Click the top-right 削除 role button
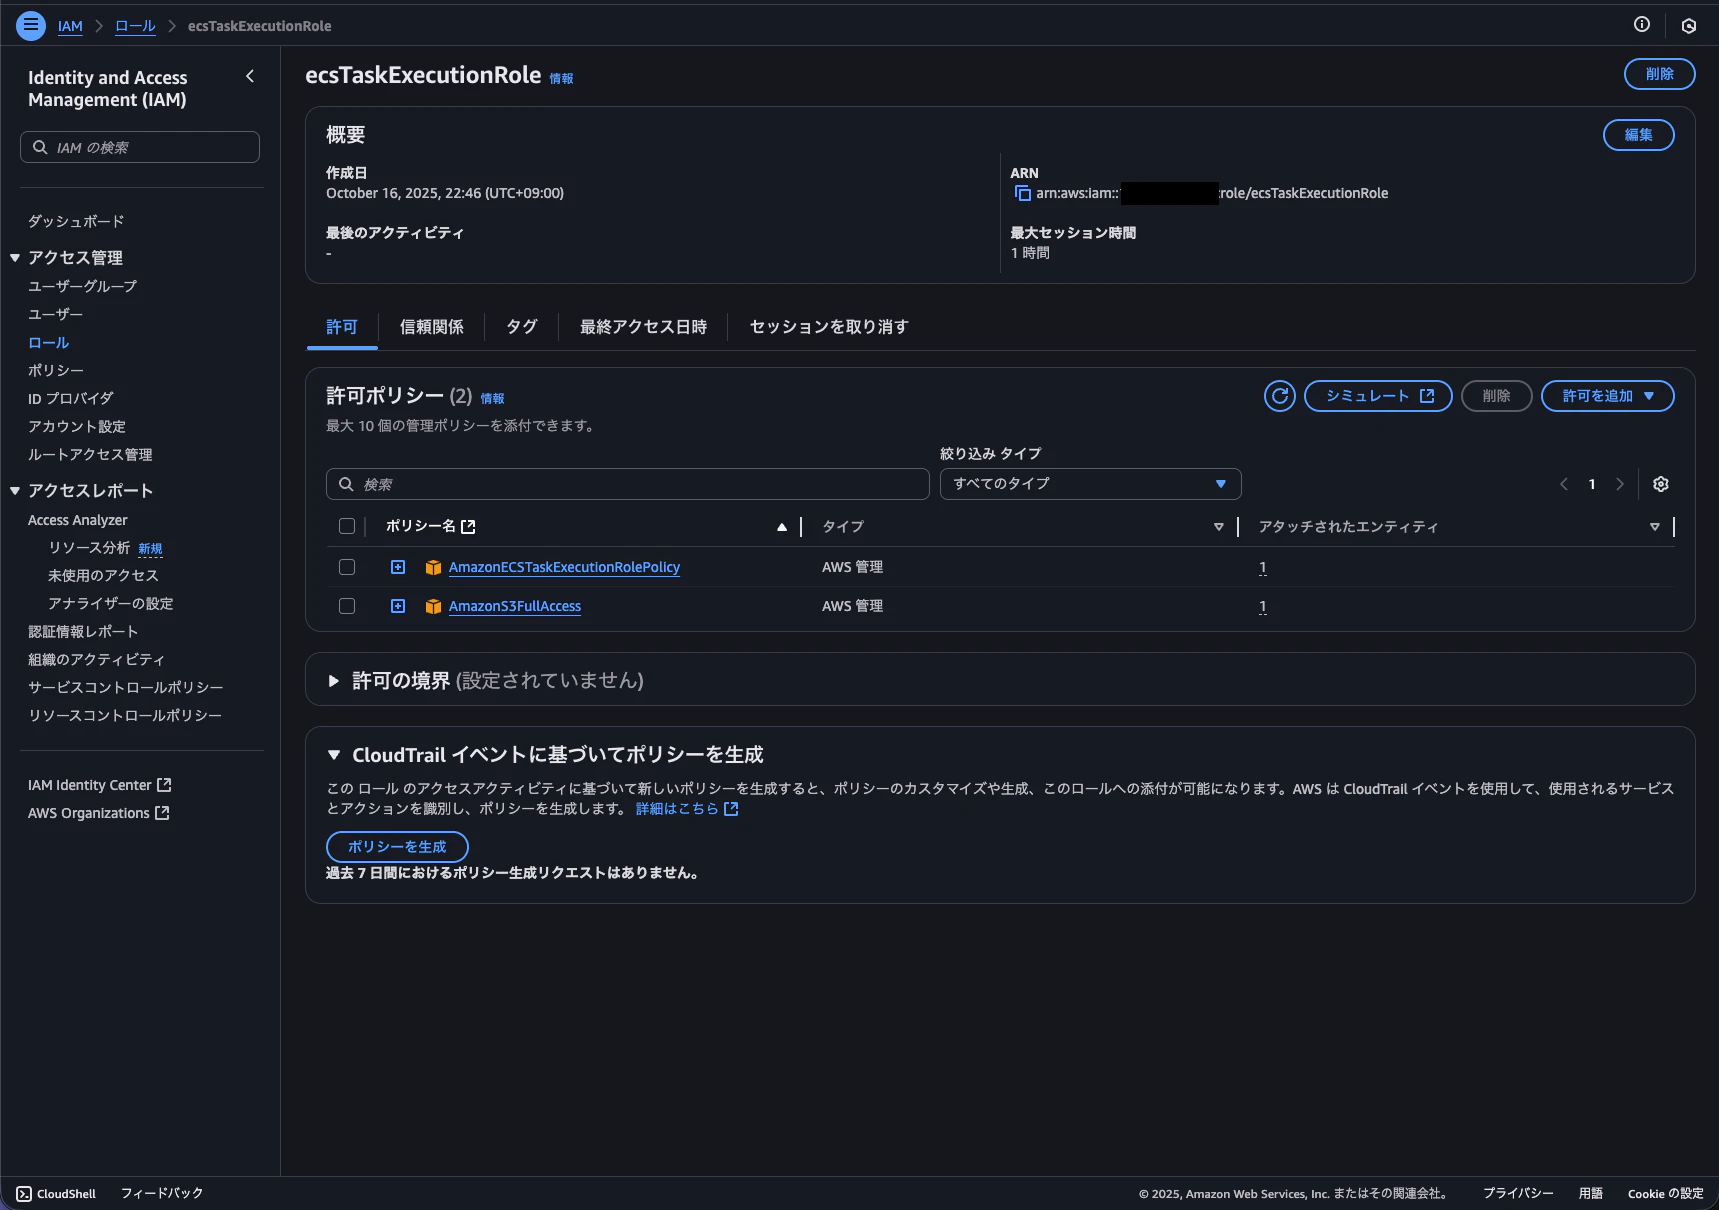The image size is (1719, 1210). point(1659,74)
